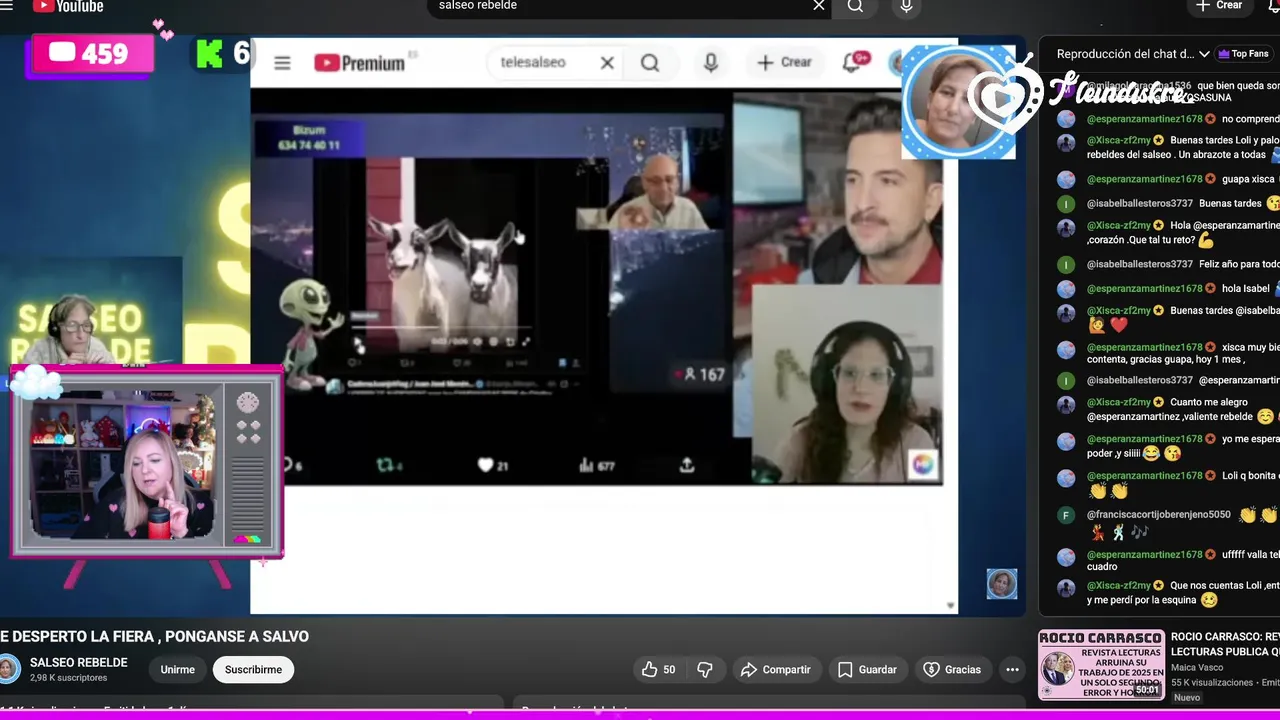Click 'Cuanto me alegro' chat message

click(1168, 409)
